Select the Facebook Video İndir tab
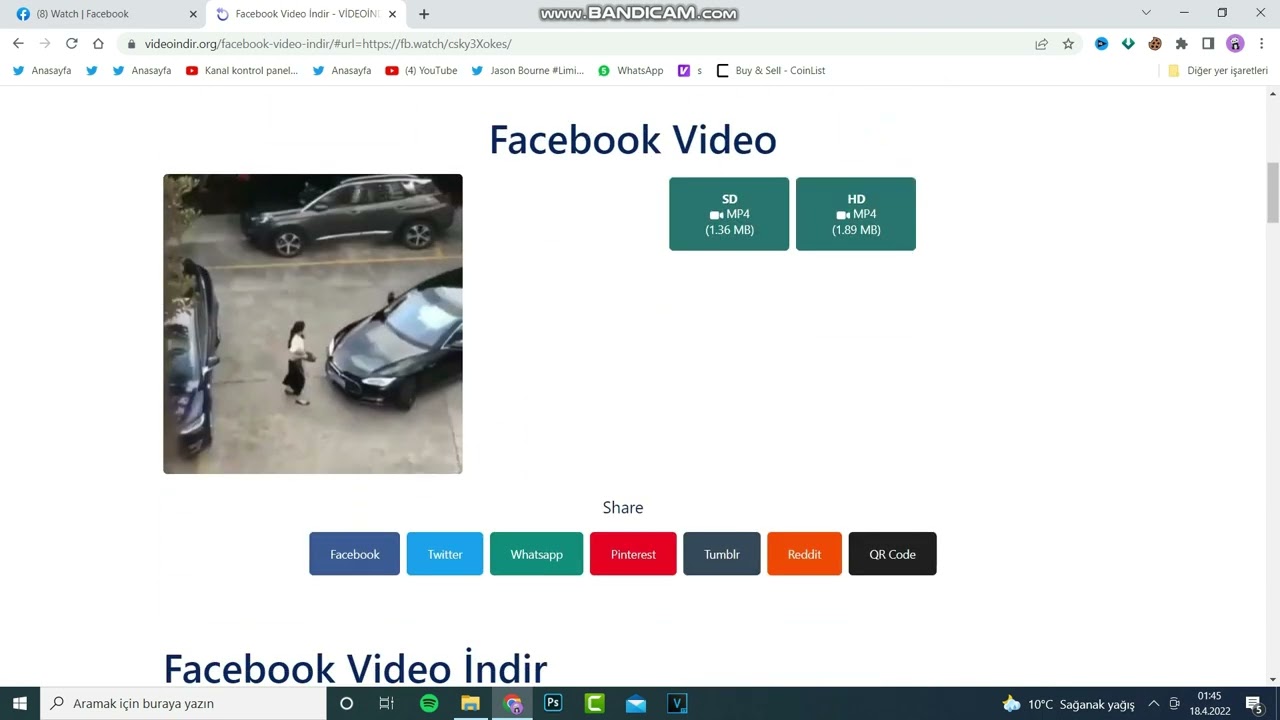Image resolution: width=1280 pixels, height=720 pixels. pyautogui.click(x=306, y=14)
